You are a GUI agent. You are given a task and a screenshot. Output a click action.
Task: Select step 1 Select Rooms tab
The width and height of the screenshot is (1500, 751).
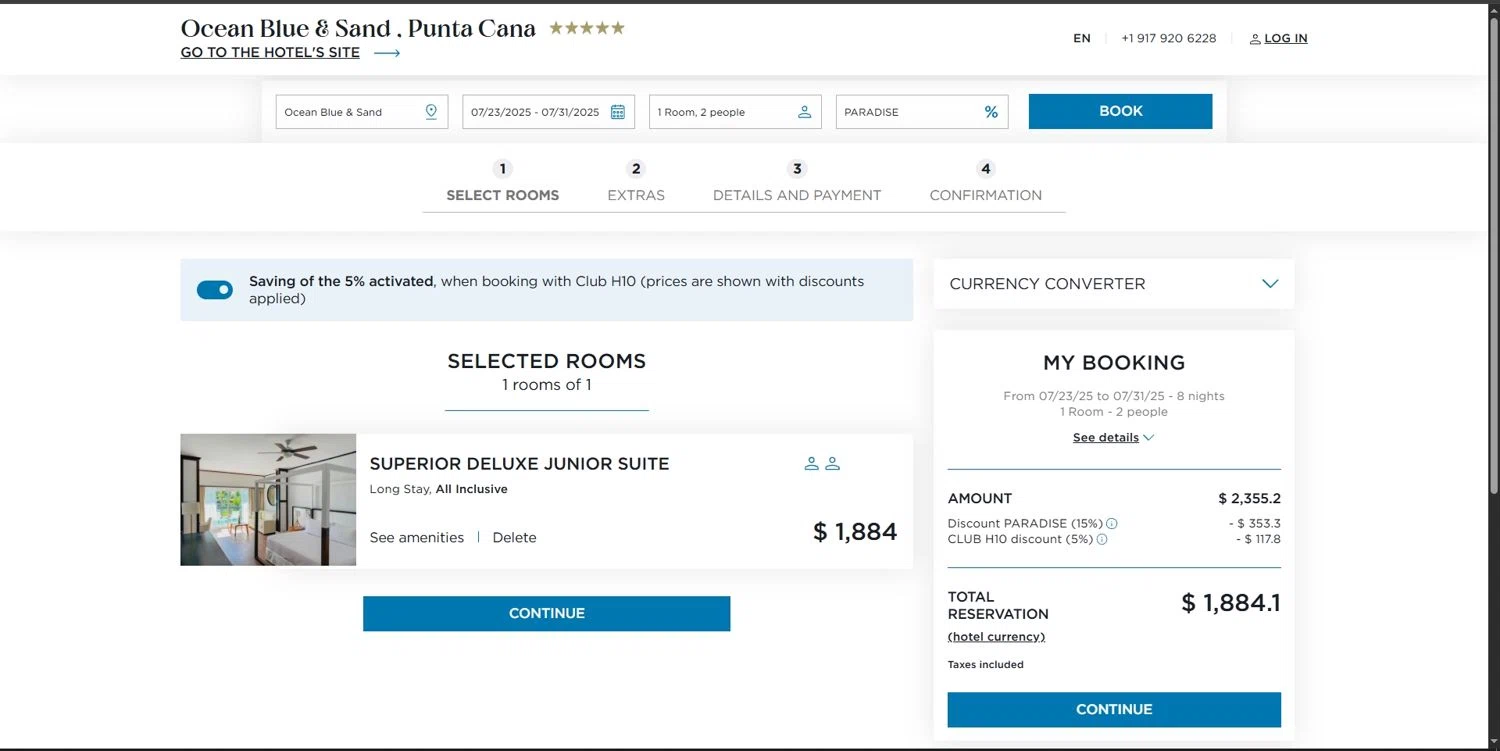pyautogui.click(x=503, y=183)
